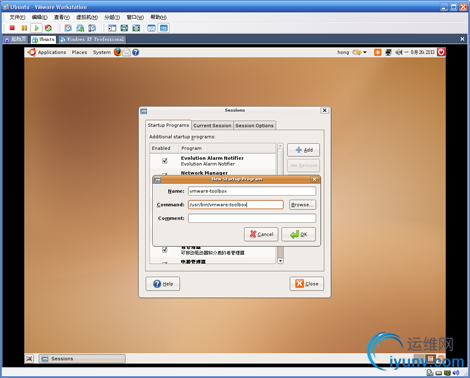Open the 文件 menu in VMware

[17, 17]
